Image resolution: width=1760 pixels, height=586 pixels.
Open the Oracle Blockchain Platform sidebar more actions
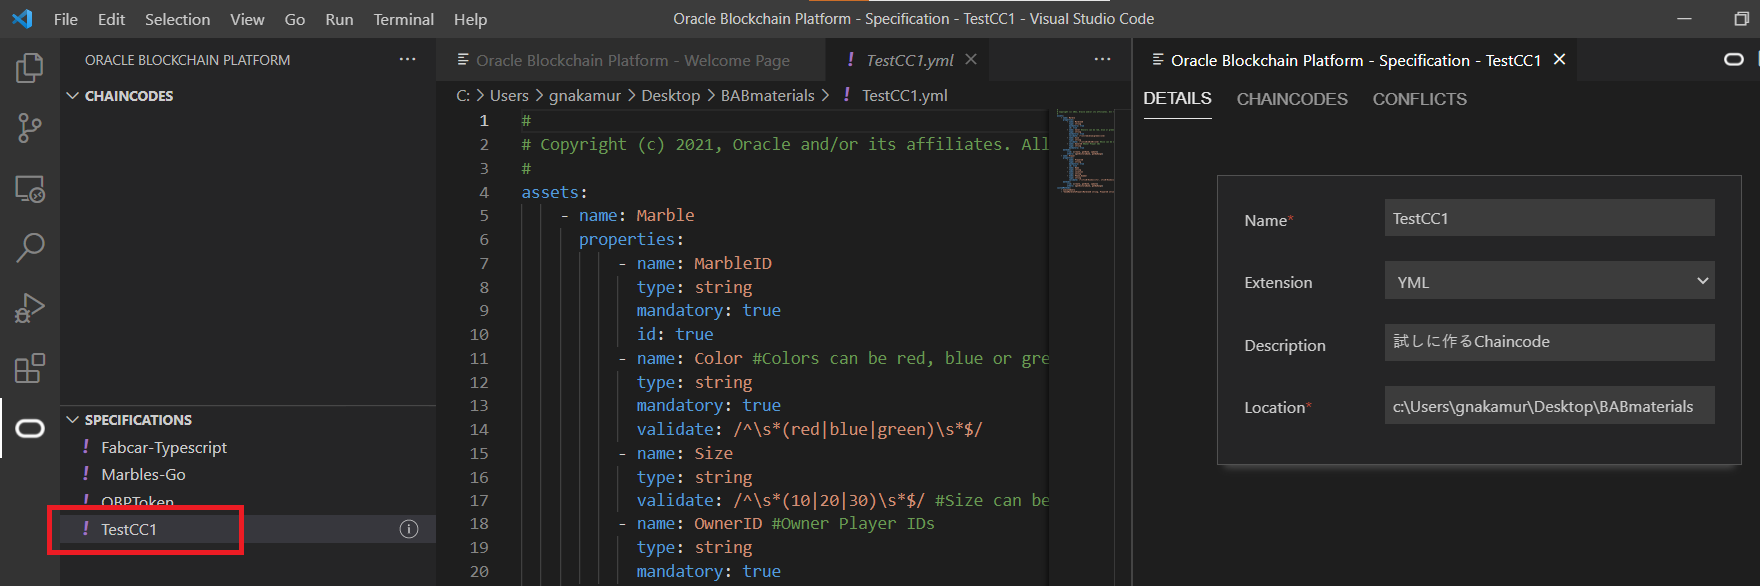coord(407,60)
